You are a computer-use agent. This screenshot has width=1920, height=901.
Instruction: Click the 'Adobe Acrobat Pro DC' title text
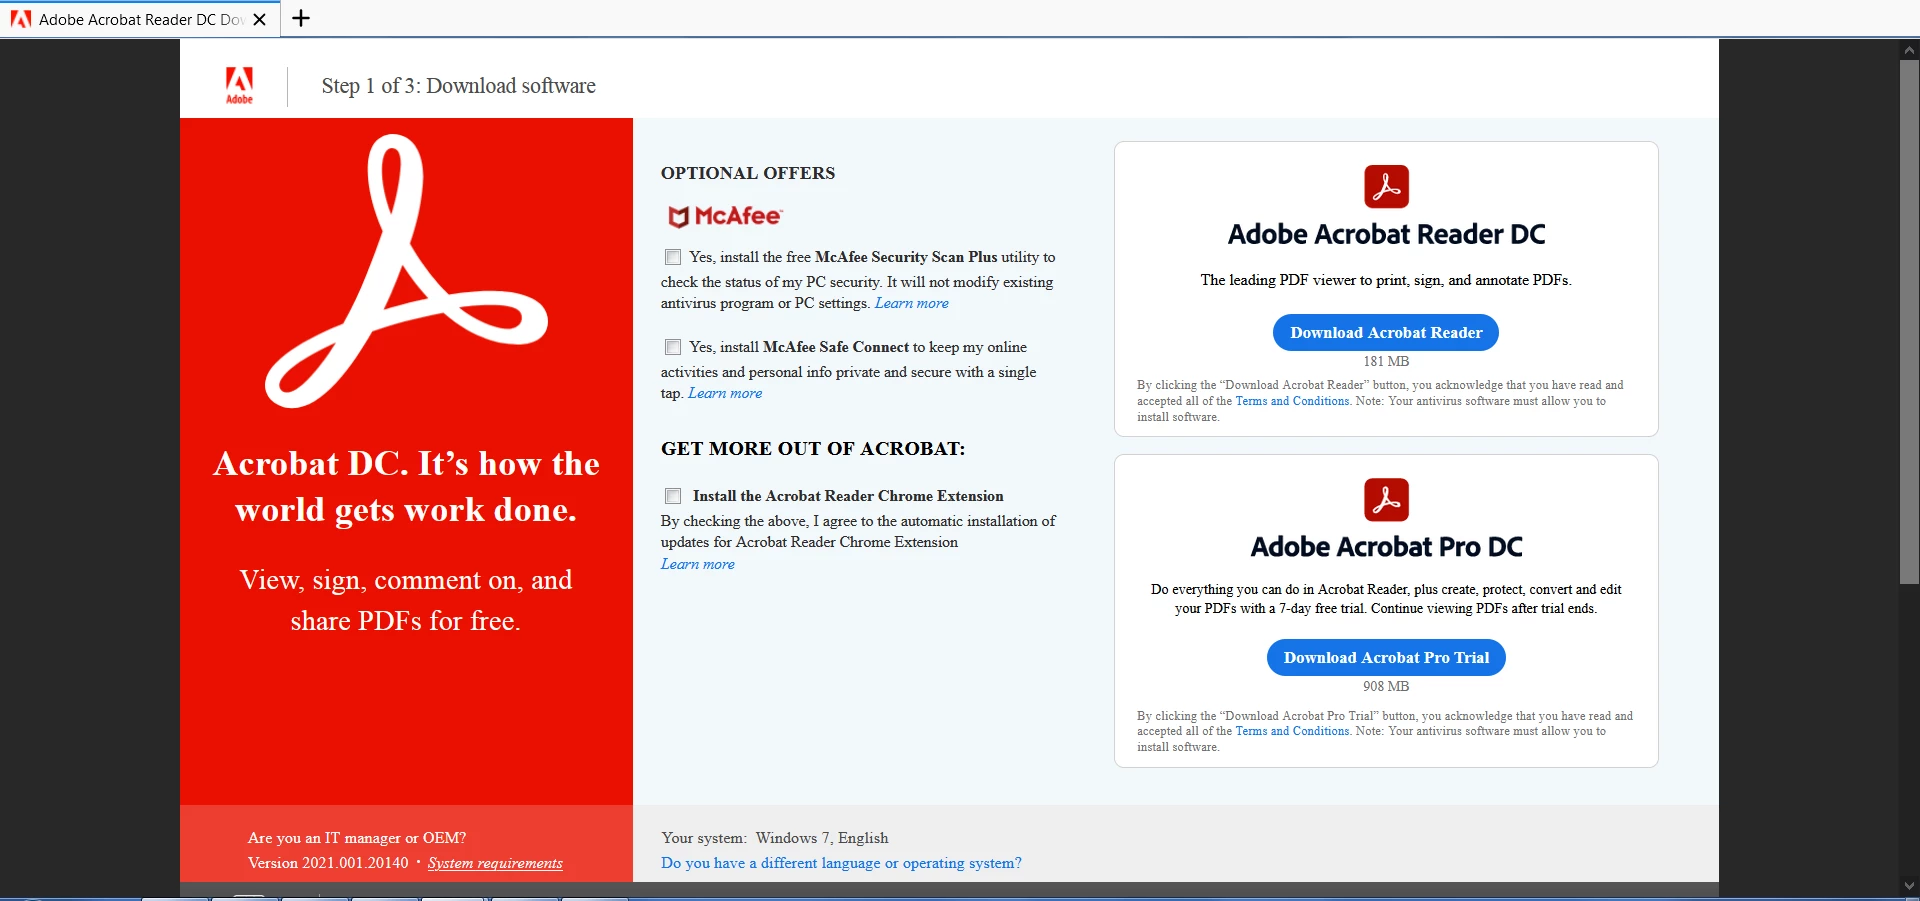1386,547
